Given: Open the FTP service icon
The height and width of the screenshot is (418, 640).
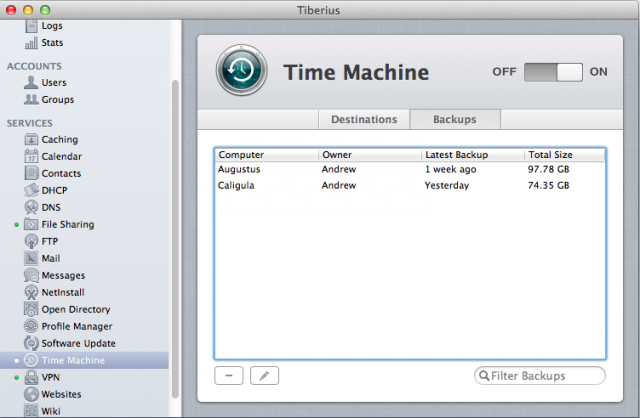Looking at the screenshot, I should [31, 241].
